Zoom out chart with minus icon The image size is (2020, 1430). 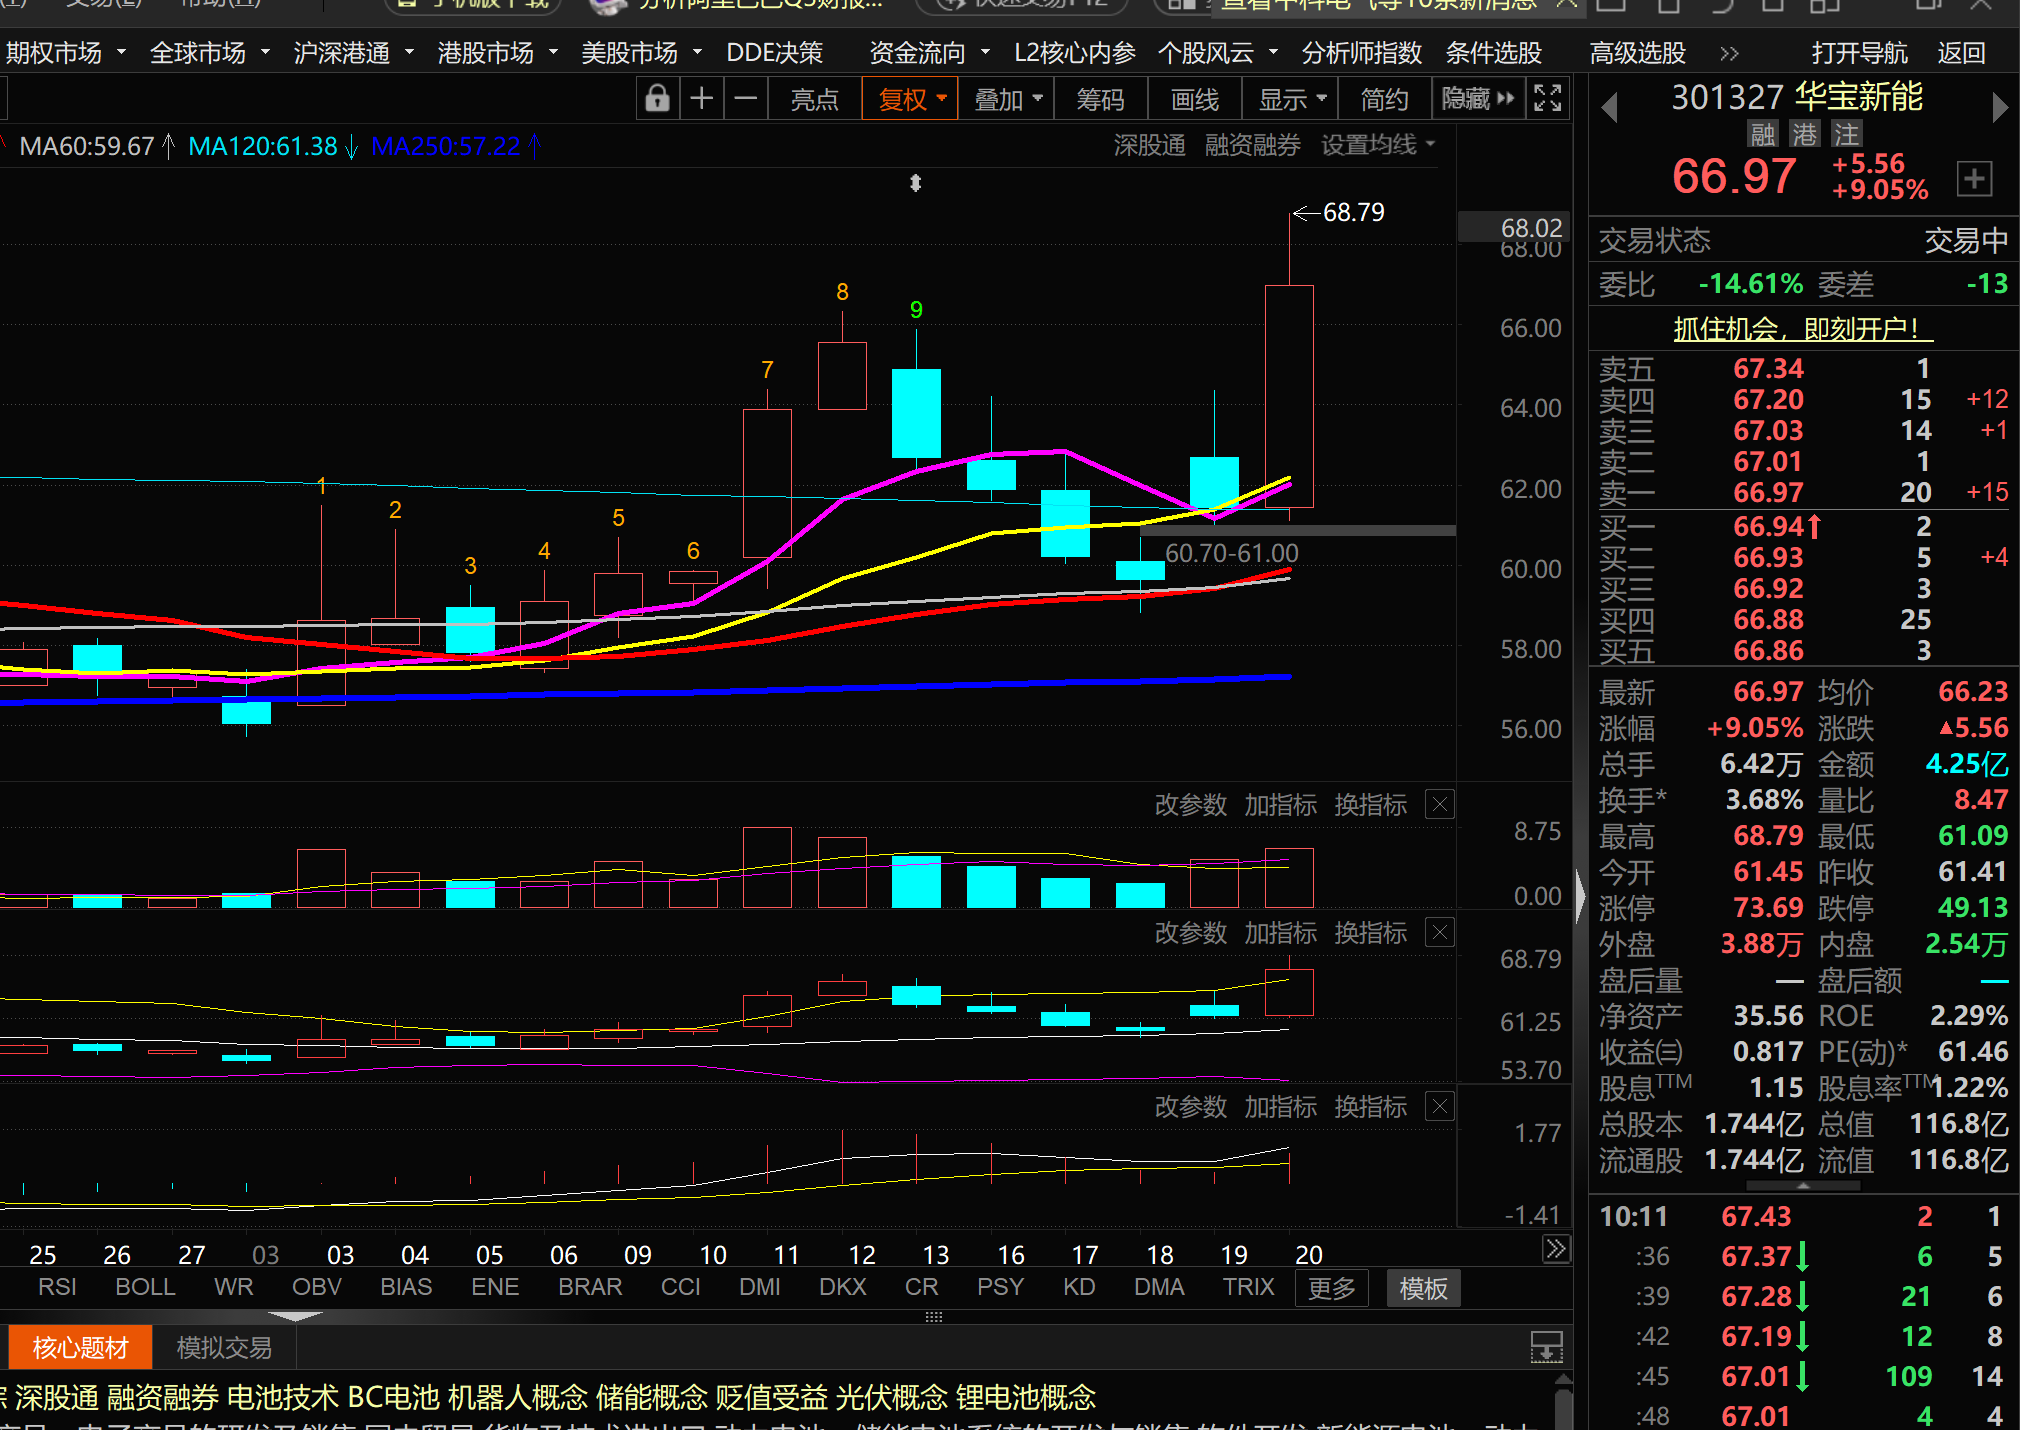[746, 99]
